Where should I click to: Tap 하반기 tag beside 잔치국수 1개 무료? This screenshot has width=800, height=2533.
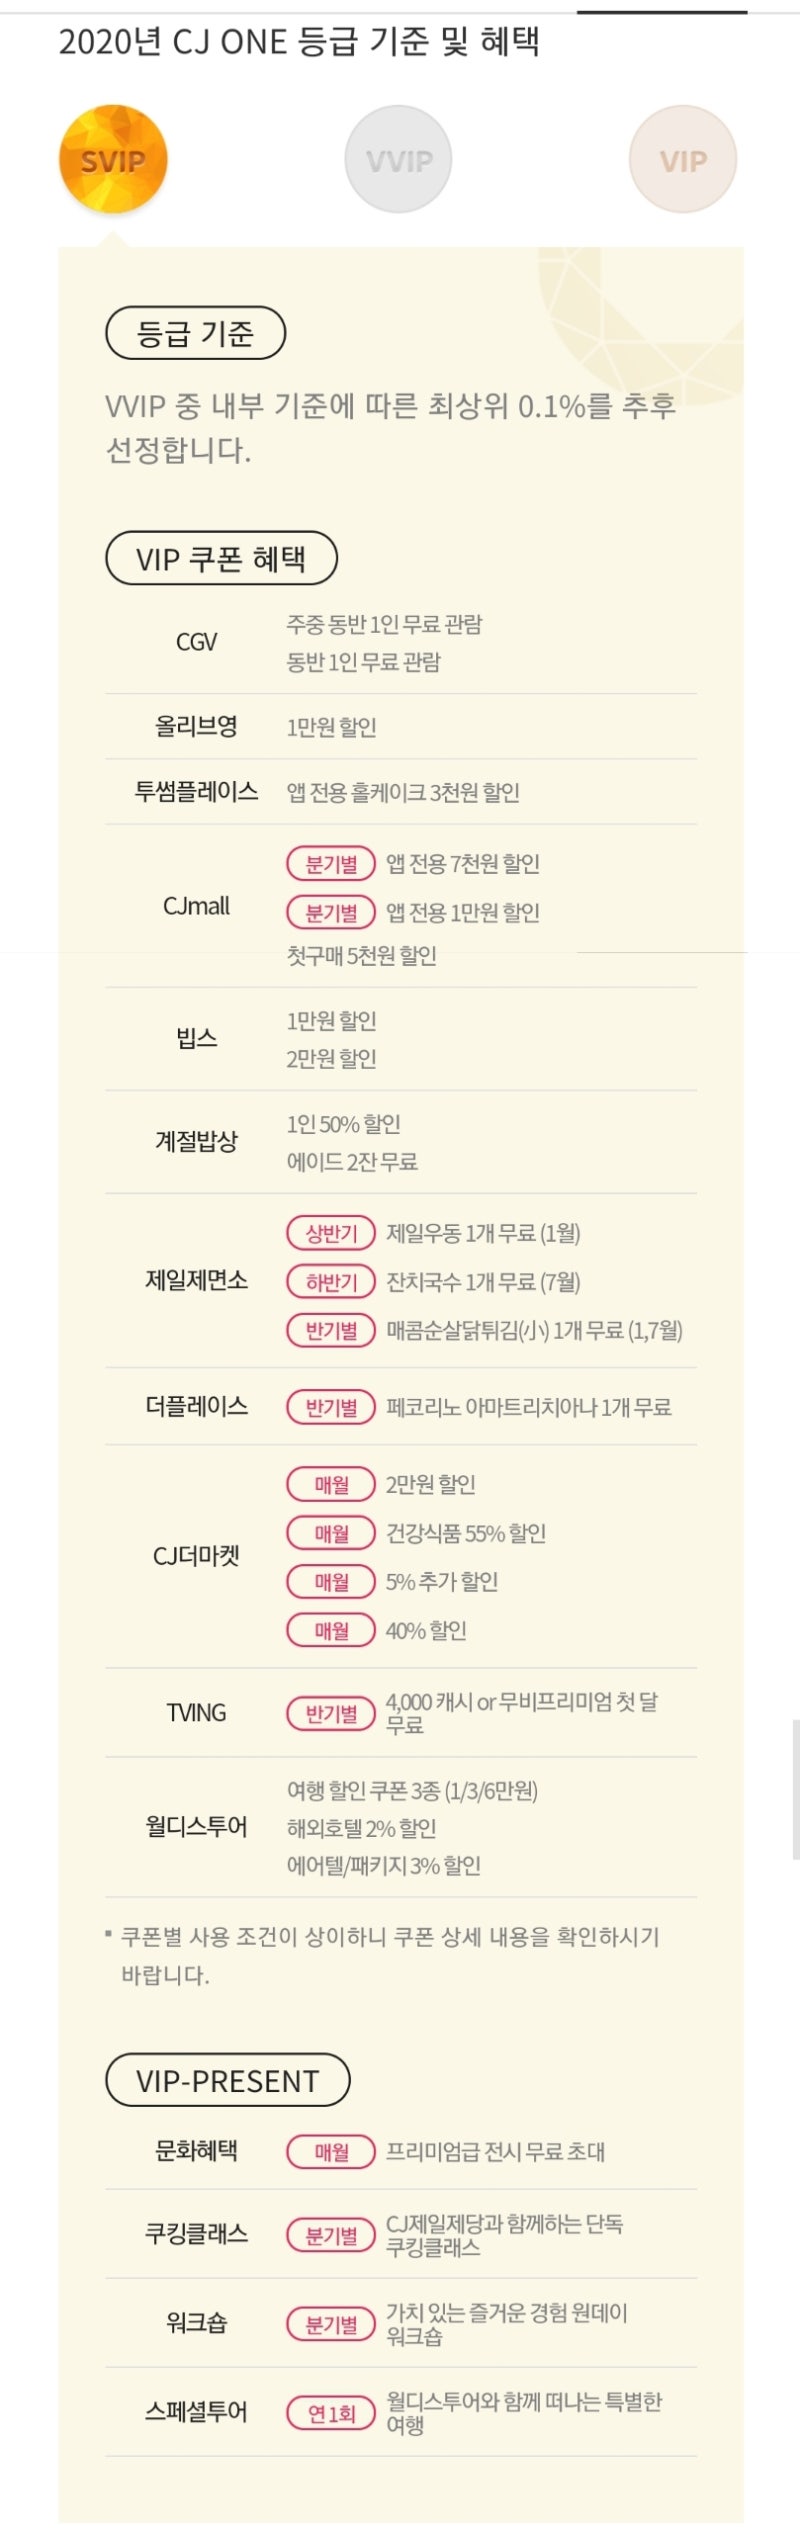(x=331, y=1282)
